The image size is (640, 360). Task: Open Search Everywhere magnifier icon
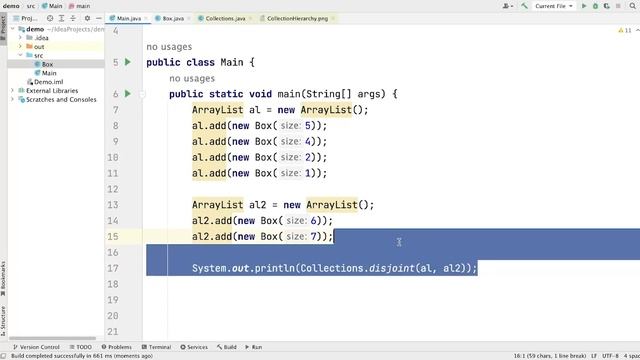(x=633, y=6)
